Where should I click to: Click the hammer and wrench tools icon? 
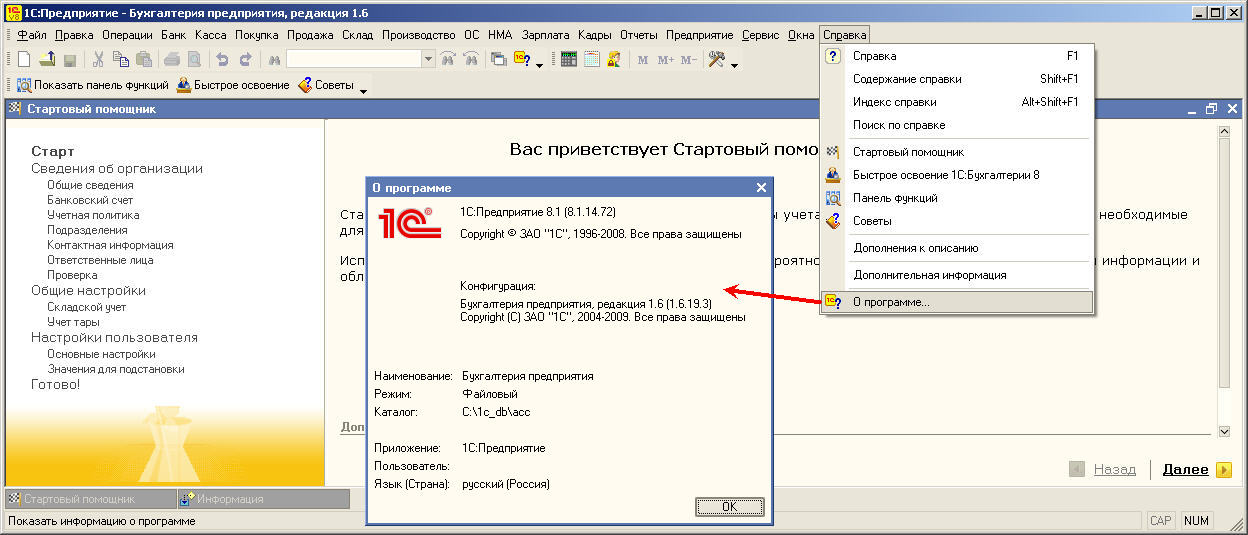point(716,60)
